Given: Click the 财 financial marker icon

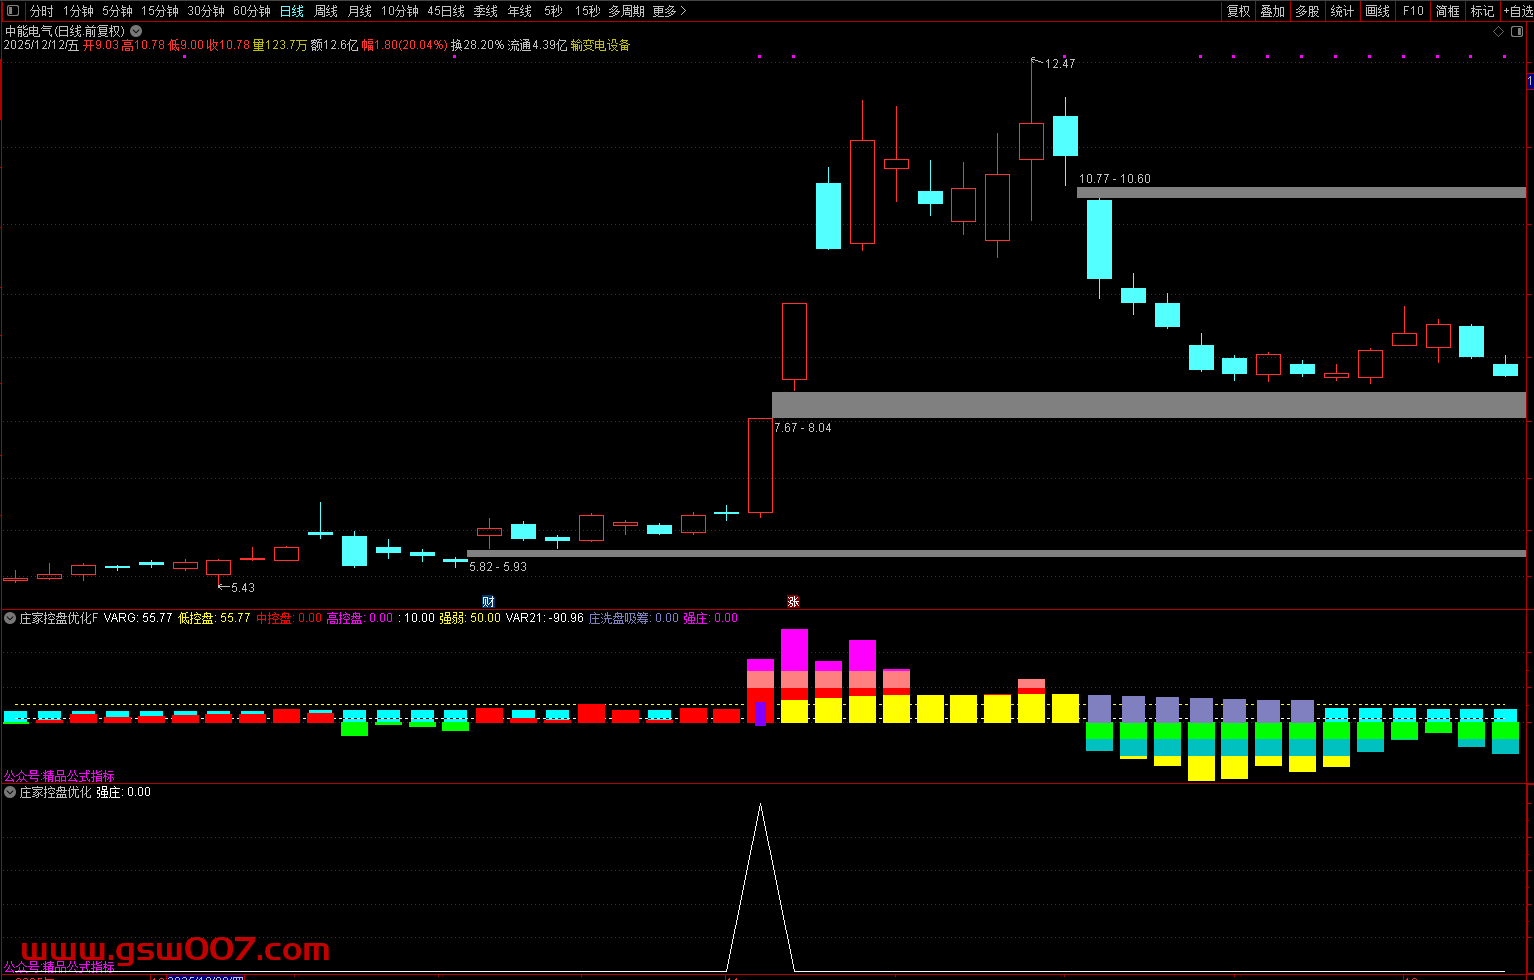Looking at the screenshot, I should click(488, 601).
